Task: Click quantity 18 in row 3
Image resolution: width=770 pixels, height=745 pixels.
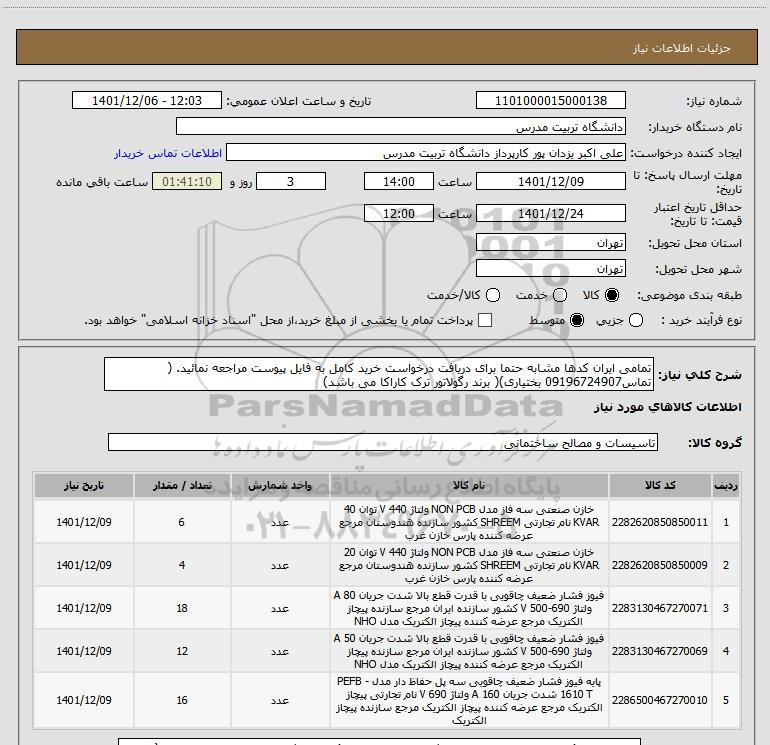Action: tap(182, 608)
